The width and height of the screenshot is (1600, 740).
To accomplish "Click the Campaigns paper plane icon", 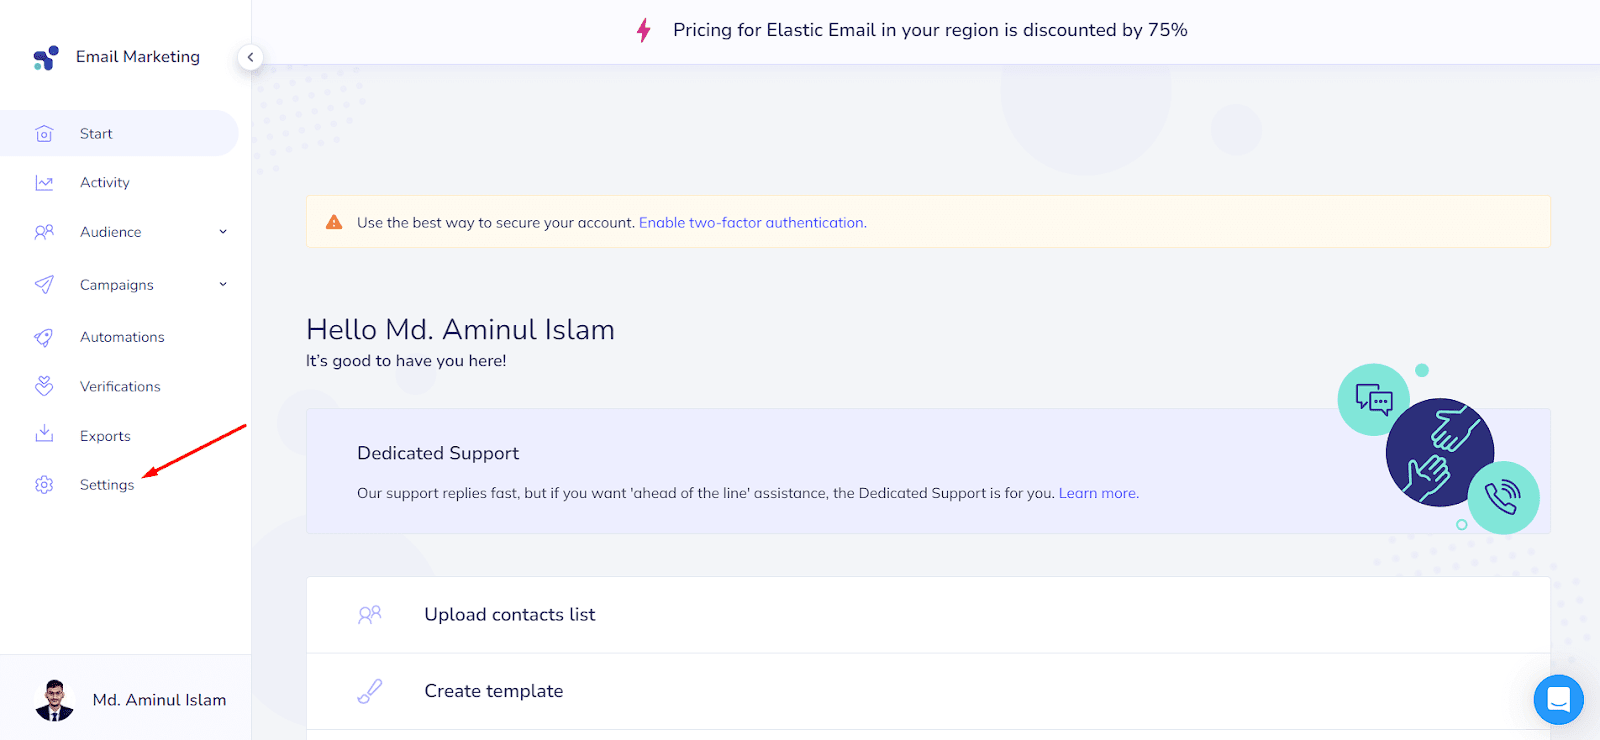I will 44,285.
